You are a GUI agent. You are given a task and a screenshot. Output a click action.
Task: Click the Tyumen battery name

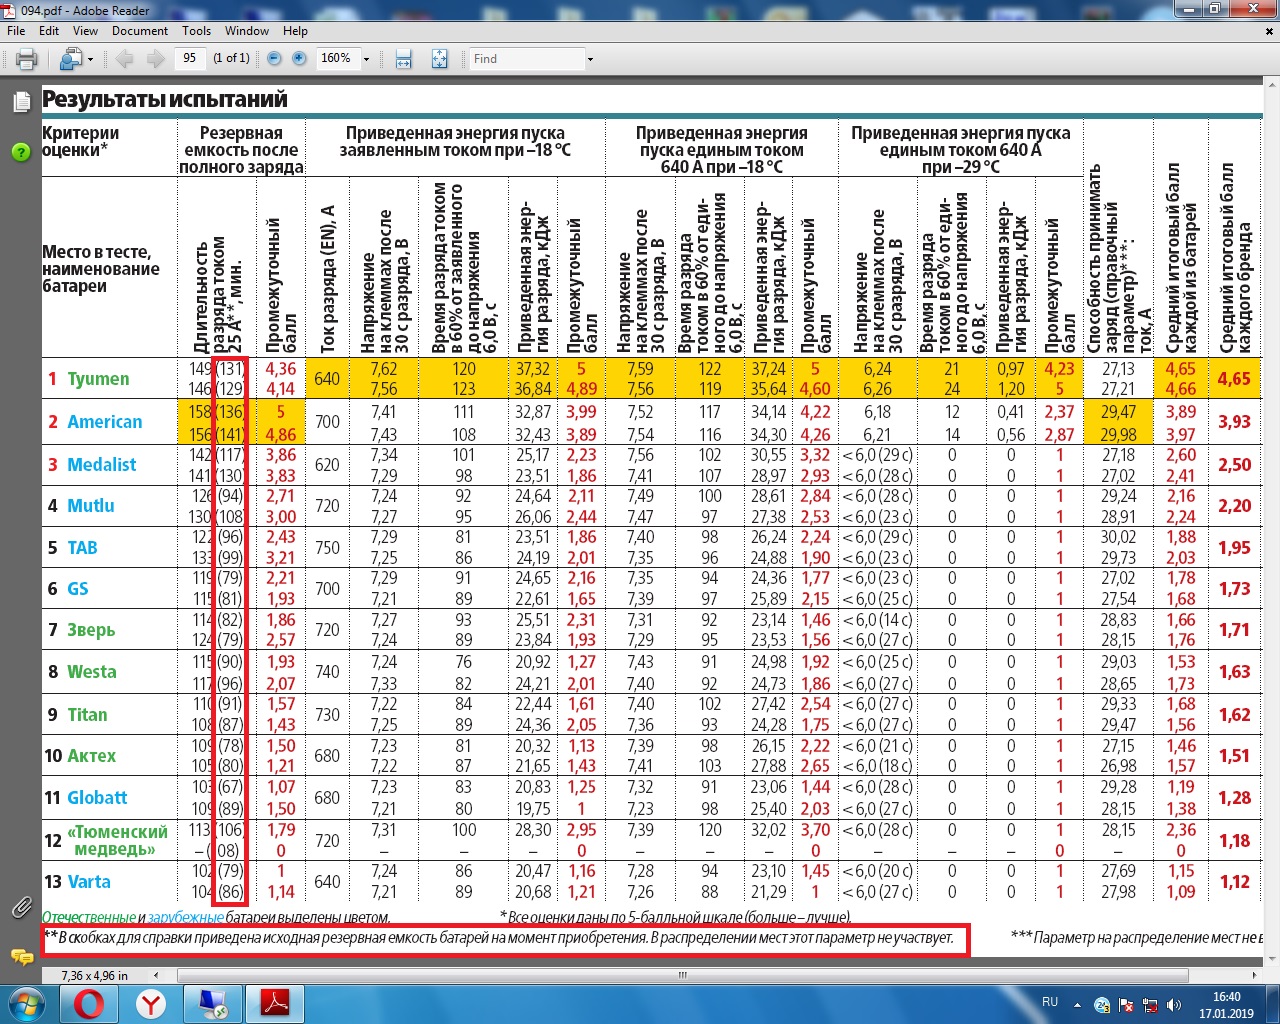click(98, 379)
